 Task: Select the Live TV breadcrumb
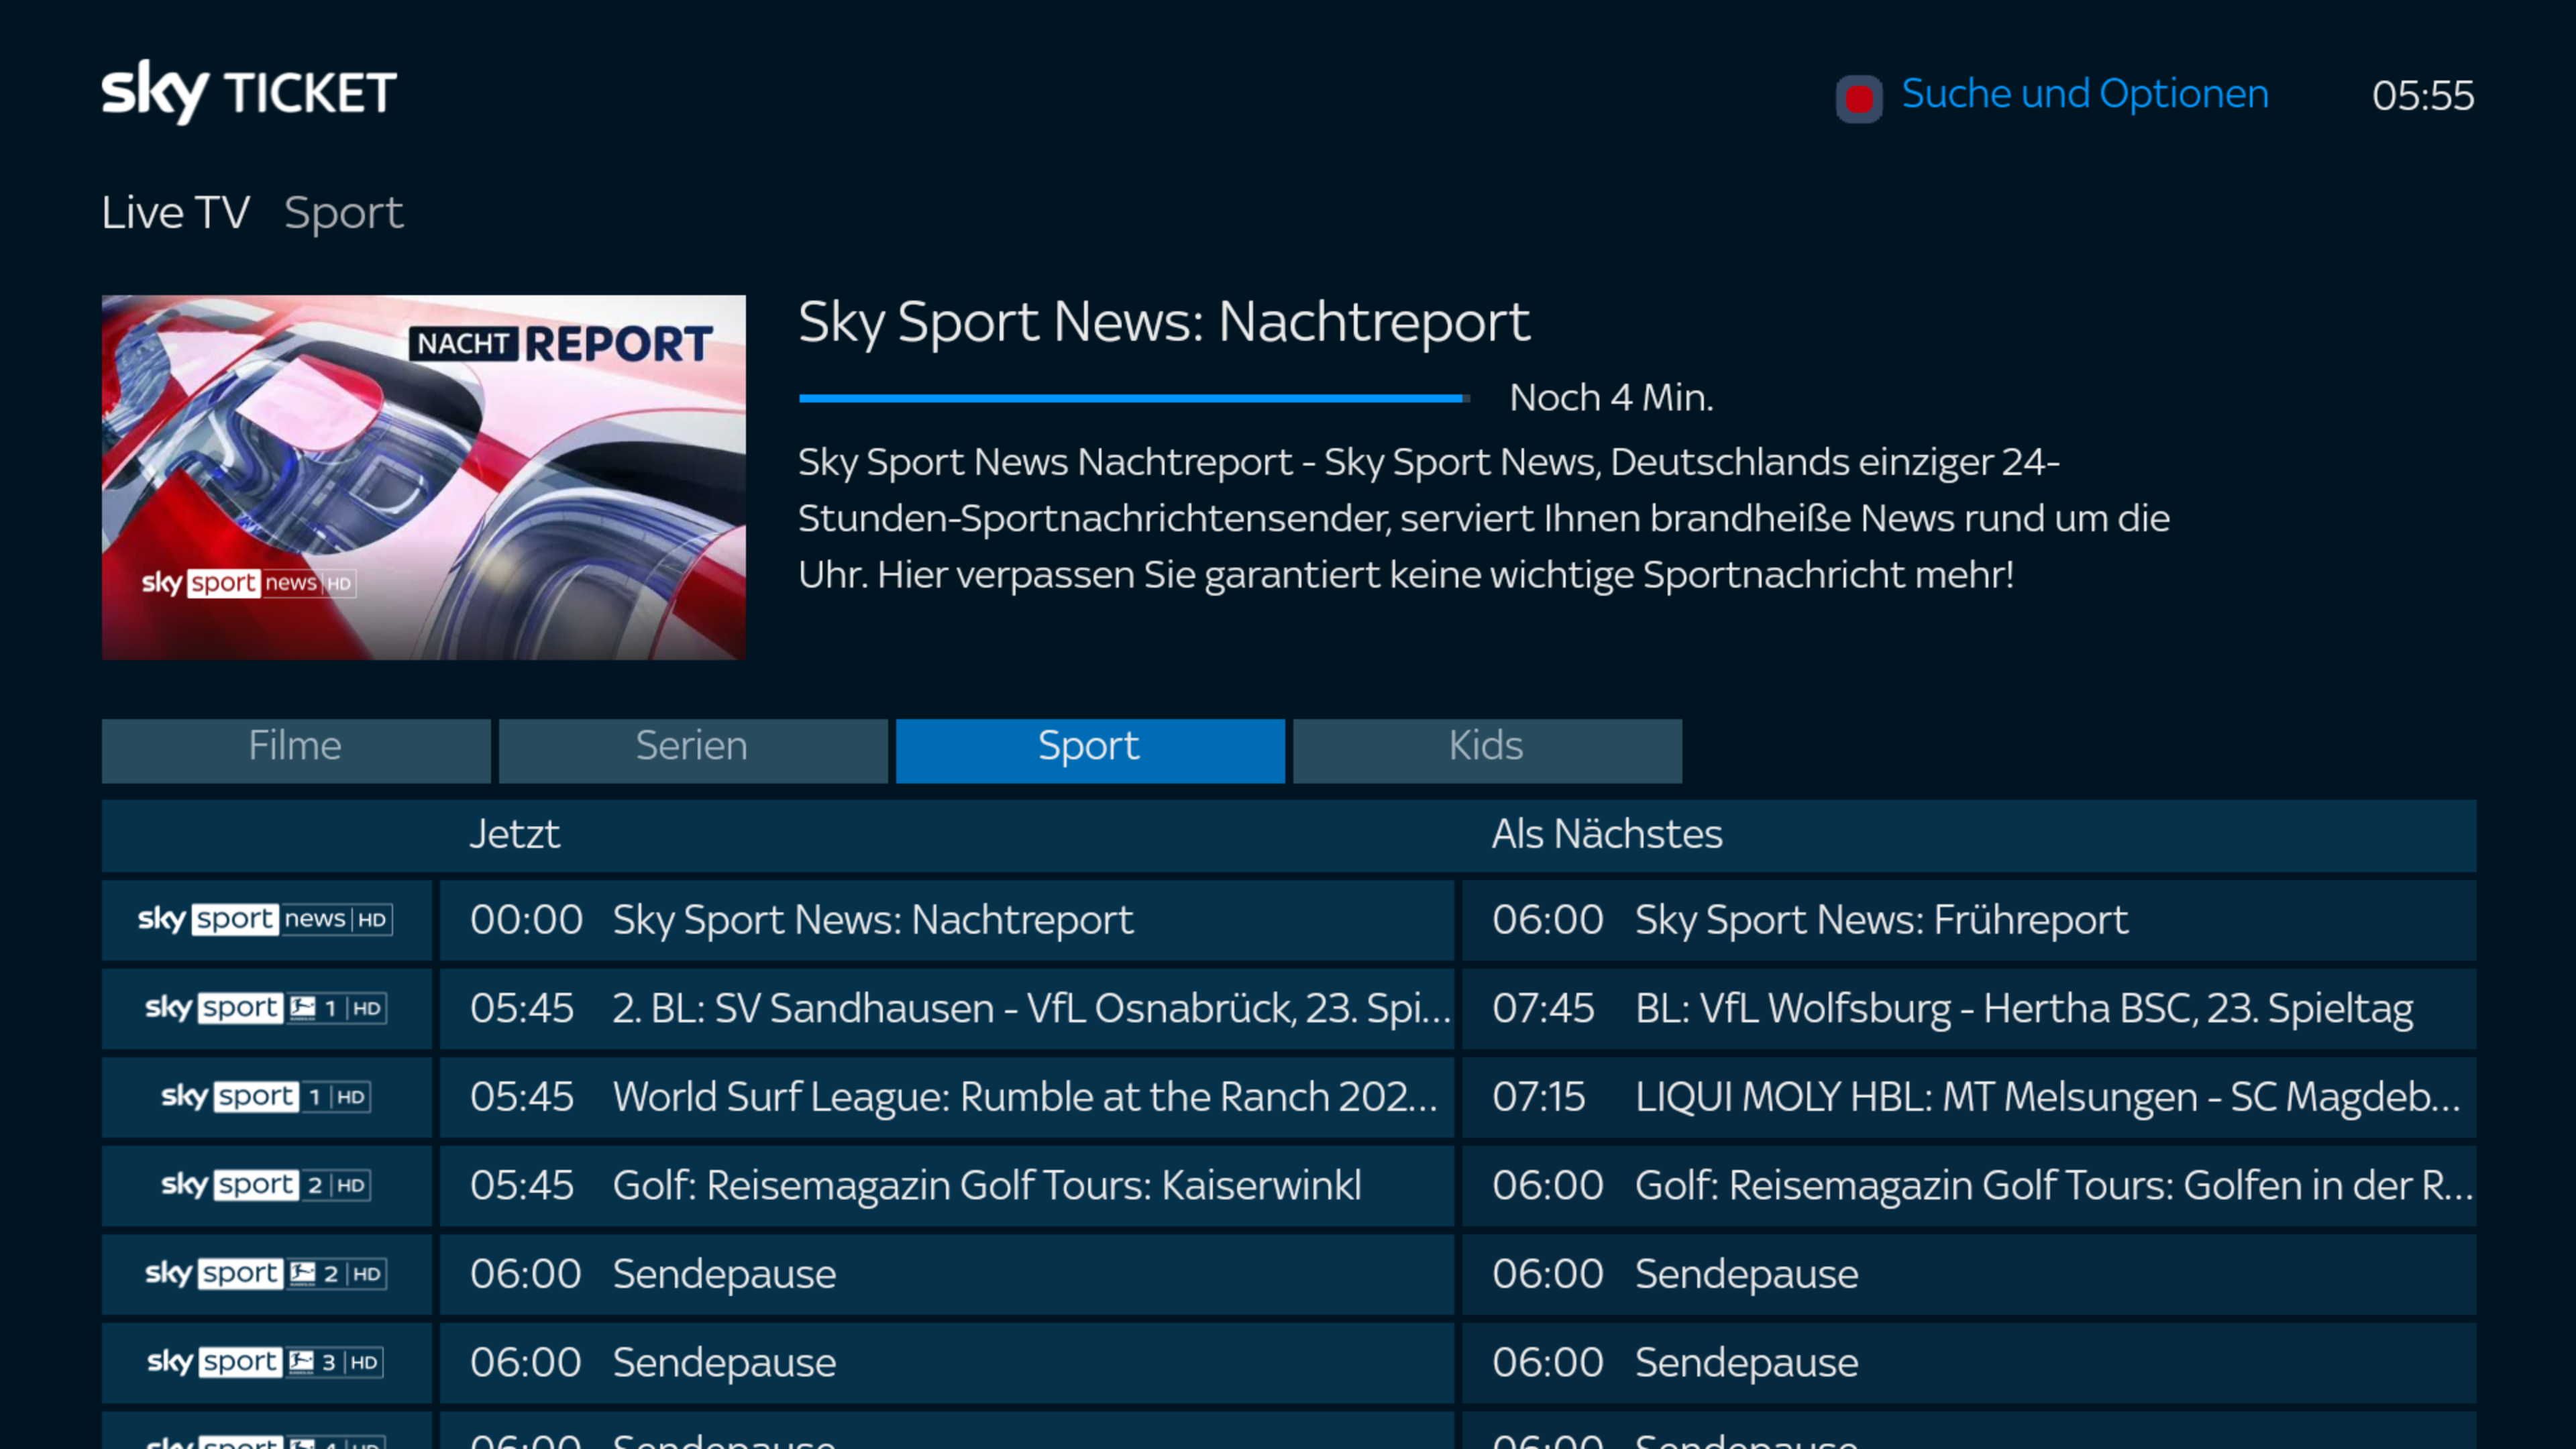(176, 213)
